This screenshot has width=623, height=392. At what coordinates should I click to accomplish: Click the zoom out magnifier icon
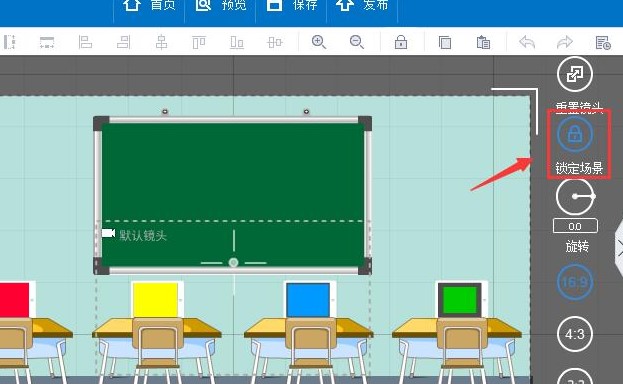tap(357, 42)
